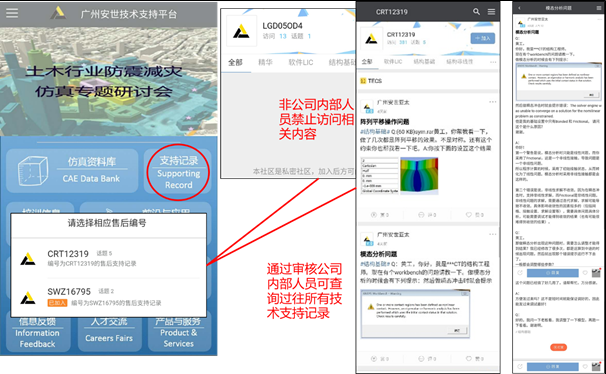Click the blue 加入 join button for CRT12319
606x374 pixels.
click(x=482, y=38)
